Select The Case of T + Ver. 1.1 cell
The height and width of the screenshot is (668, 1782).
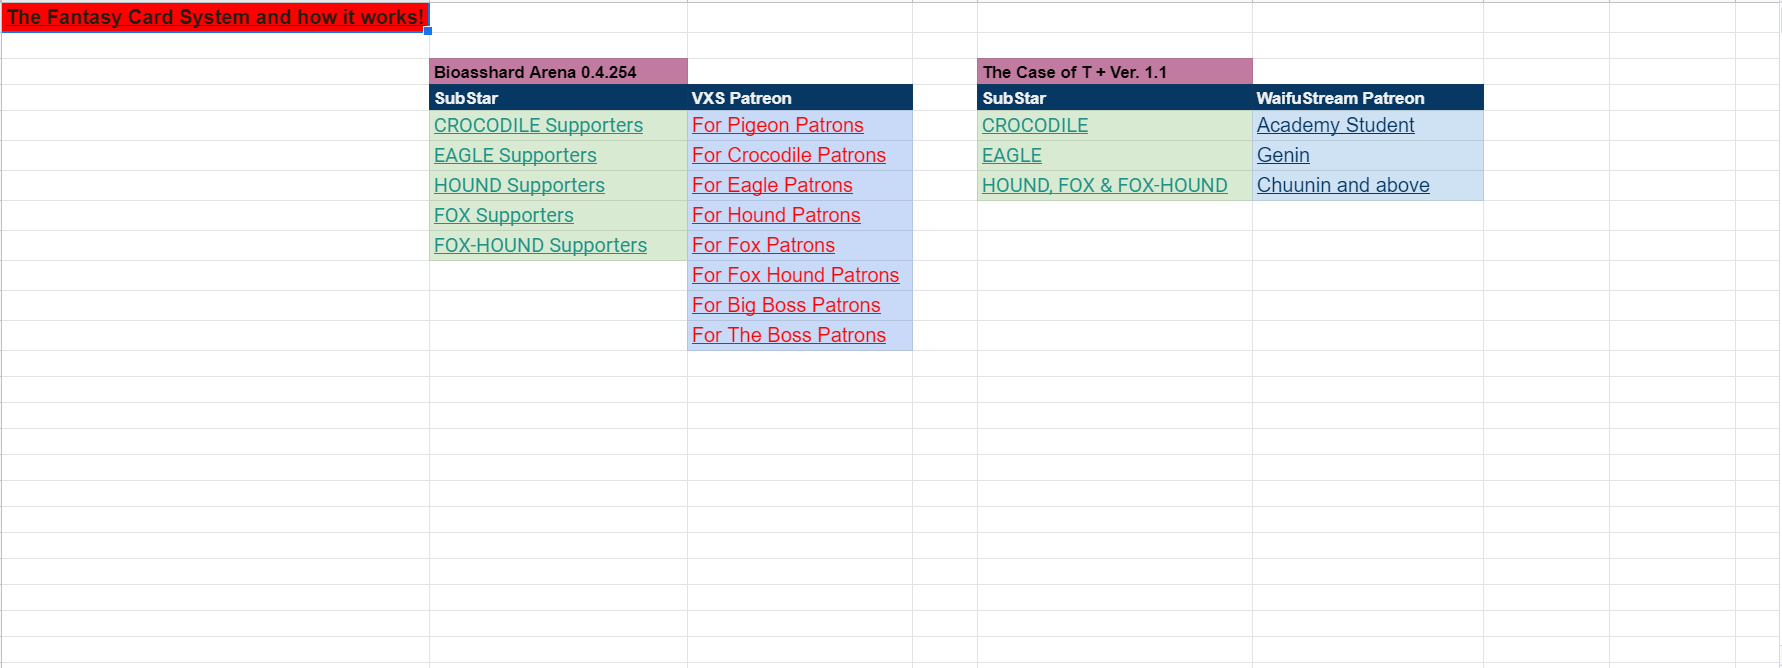click(1115, 72)
